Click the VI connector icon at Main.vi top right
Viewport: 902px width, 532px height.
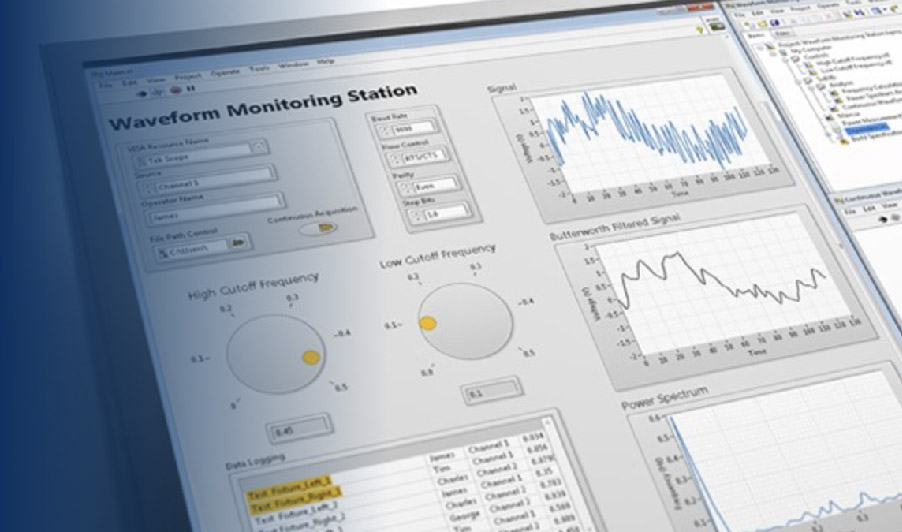pyautogui.click(x=716, y=25)
